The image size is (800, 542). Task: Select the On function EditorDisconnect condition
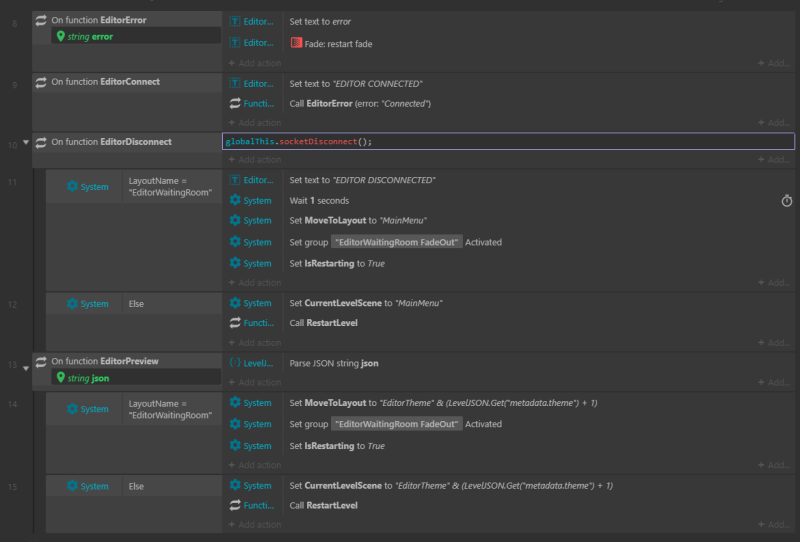coord(111,142)
